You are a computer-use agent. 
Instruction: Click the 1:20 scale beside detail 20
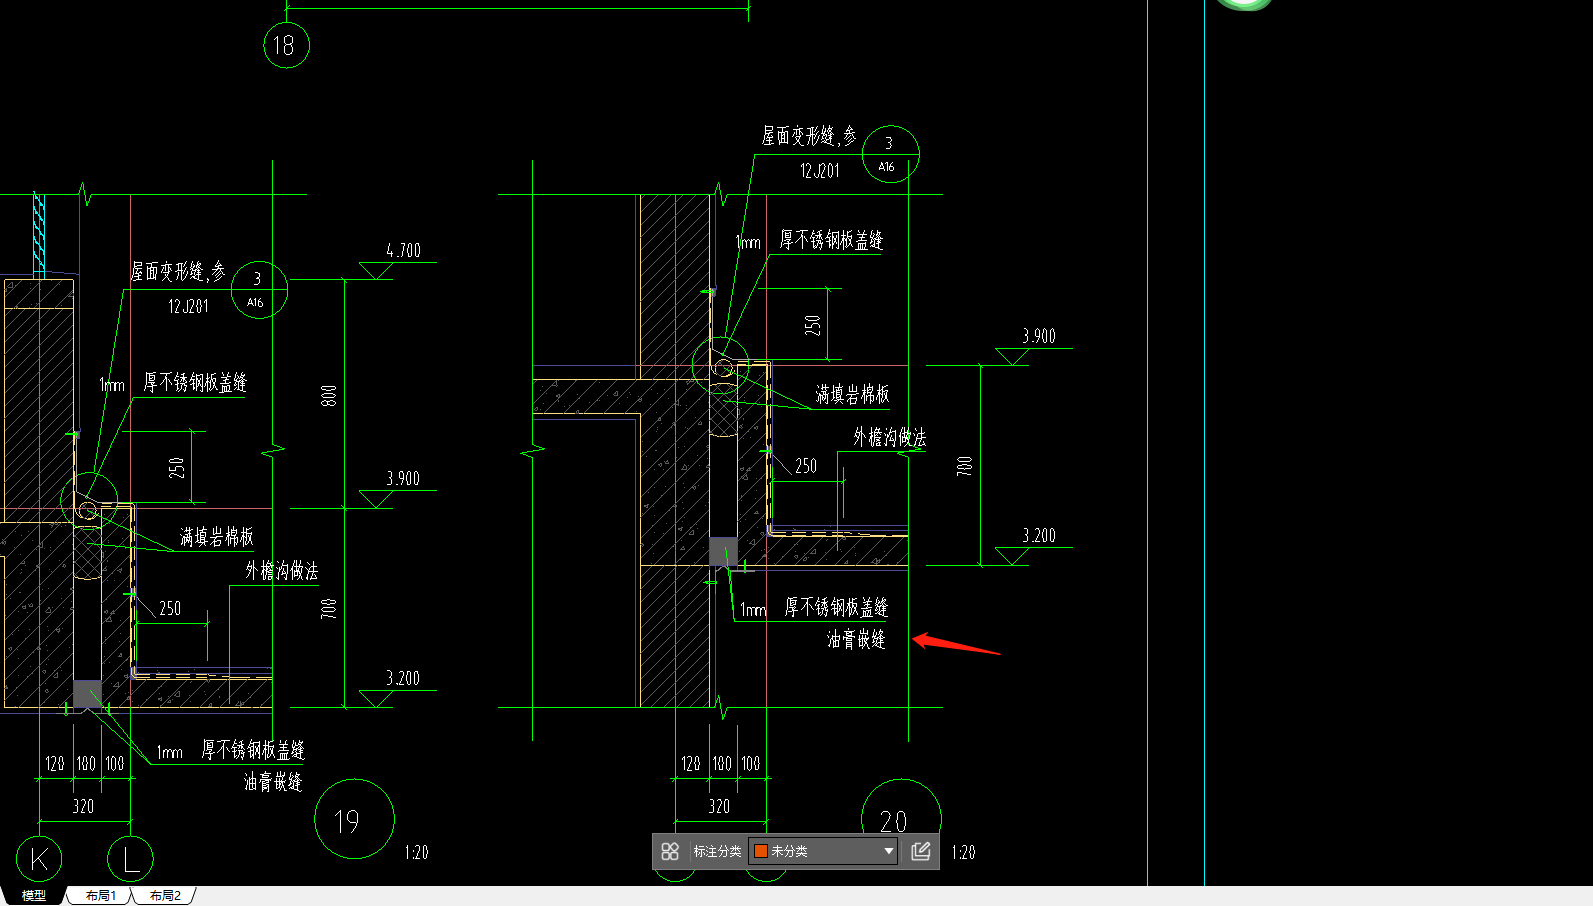(x=963, y=853)
